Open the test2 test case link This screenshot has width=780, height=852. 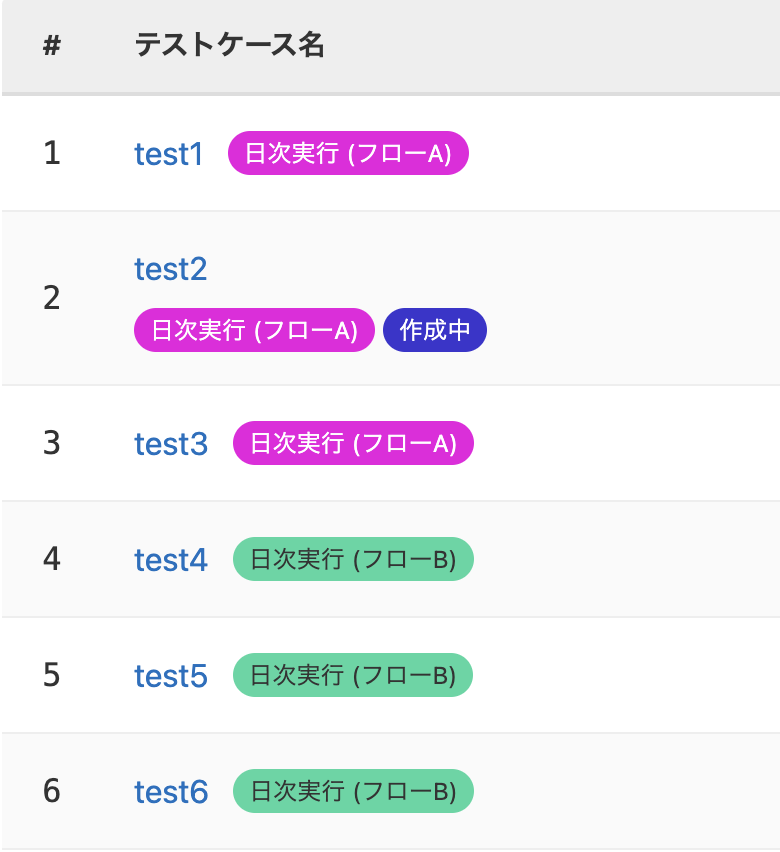pos(171,269)
